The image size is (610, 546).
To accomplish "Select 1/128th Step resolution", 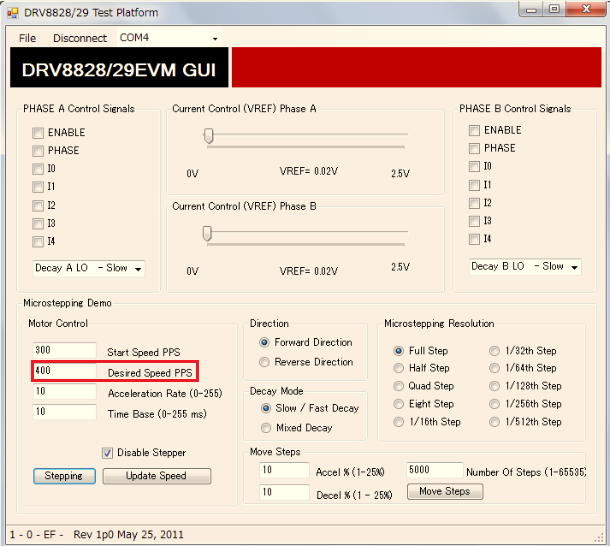I will point(494,386).
